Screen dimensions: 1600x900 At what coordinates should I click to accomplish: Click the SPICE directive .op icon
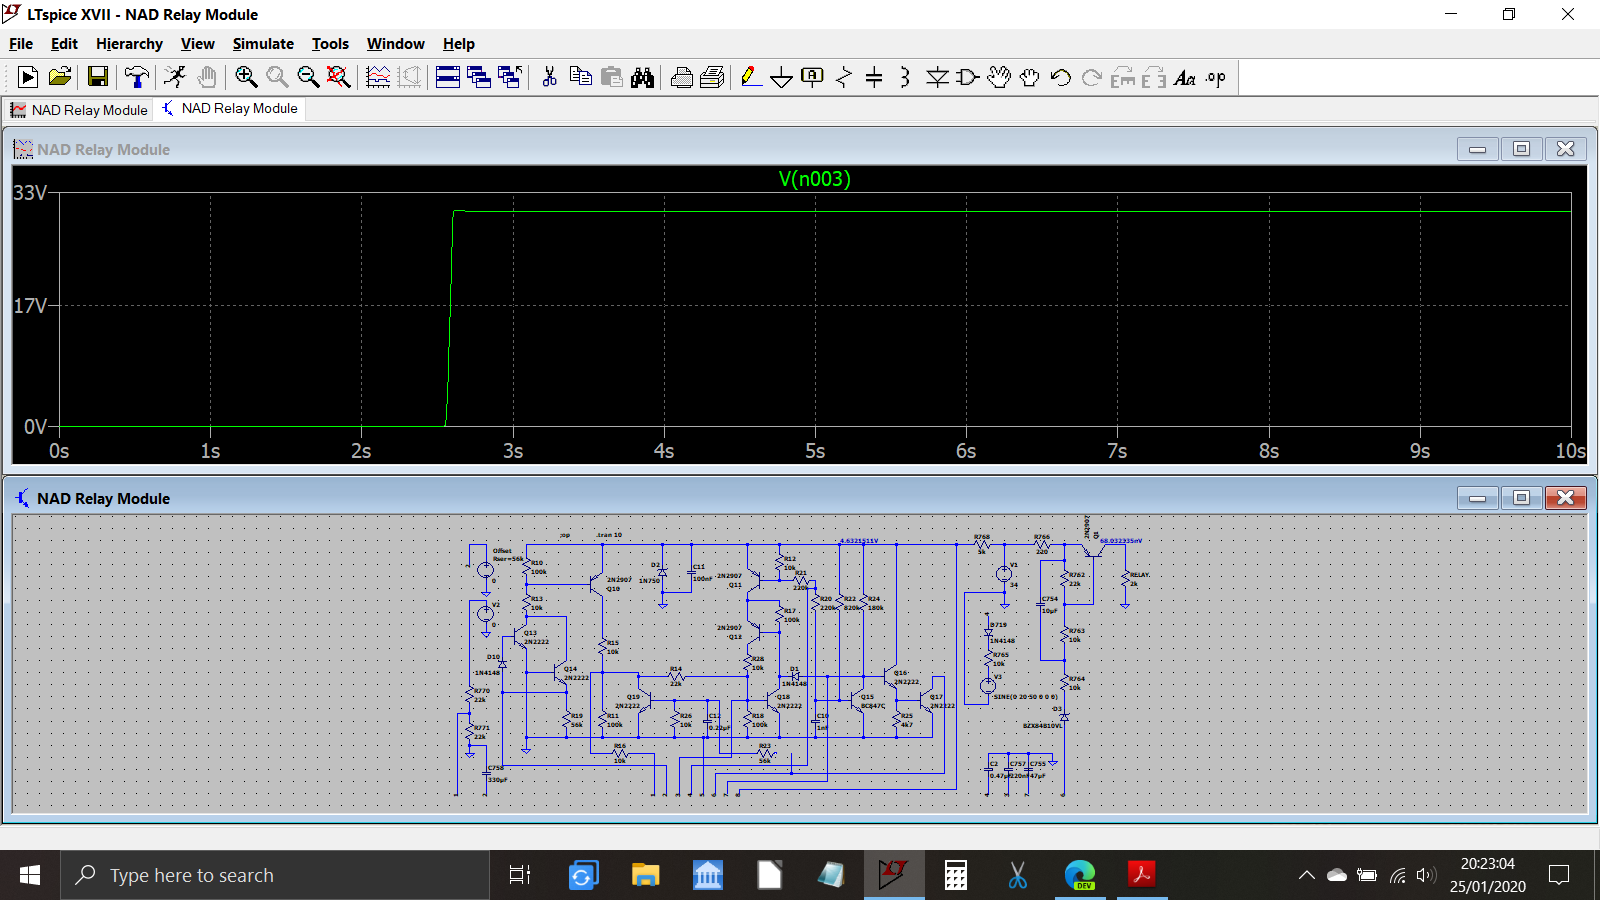[x=1216, y=77]
